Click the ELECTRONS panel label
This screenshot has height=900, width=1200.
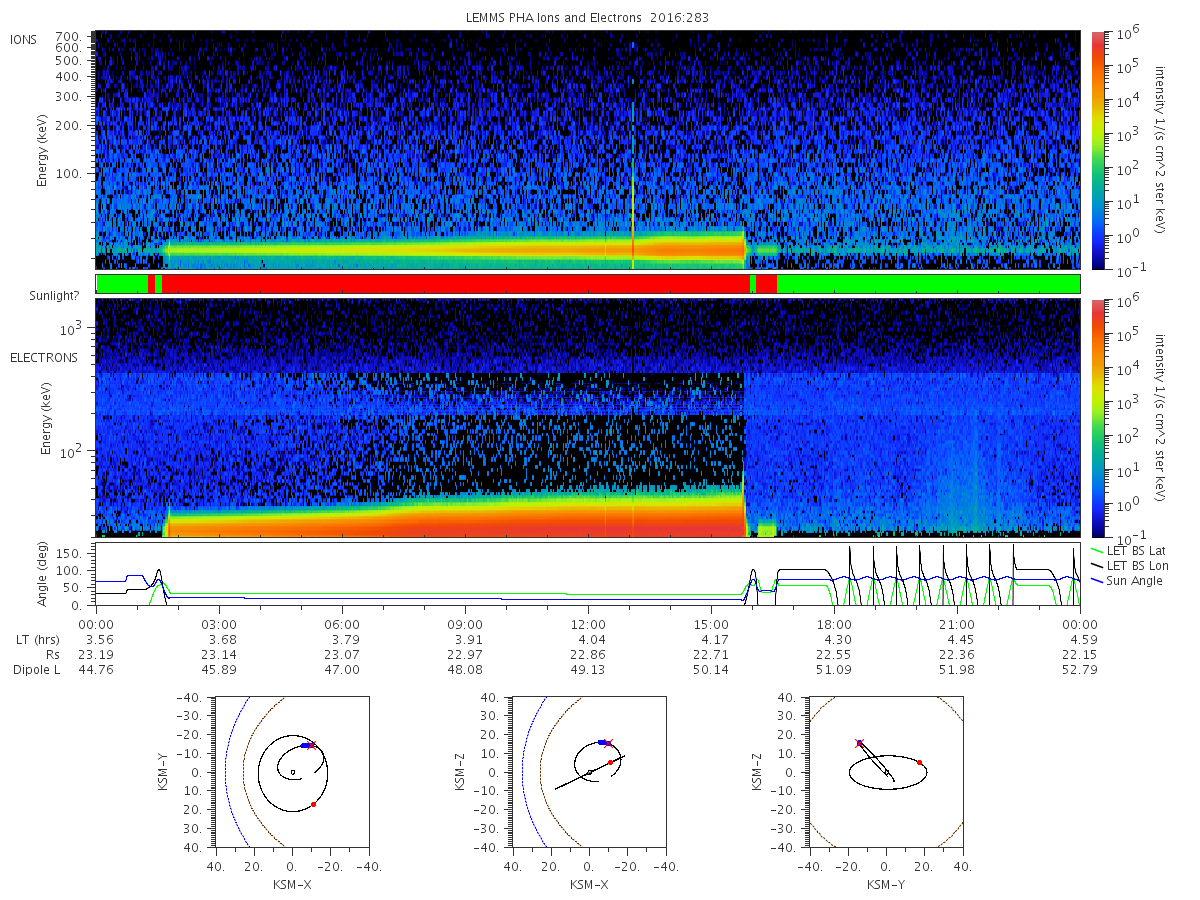[x=44, y=357]
